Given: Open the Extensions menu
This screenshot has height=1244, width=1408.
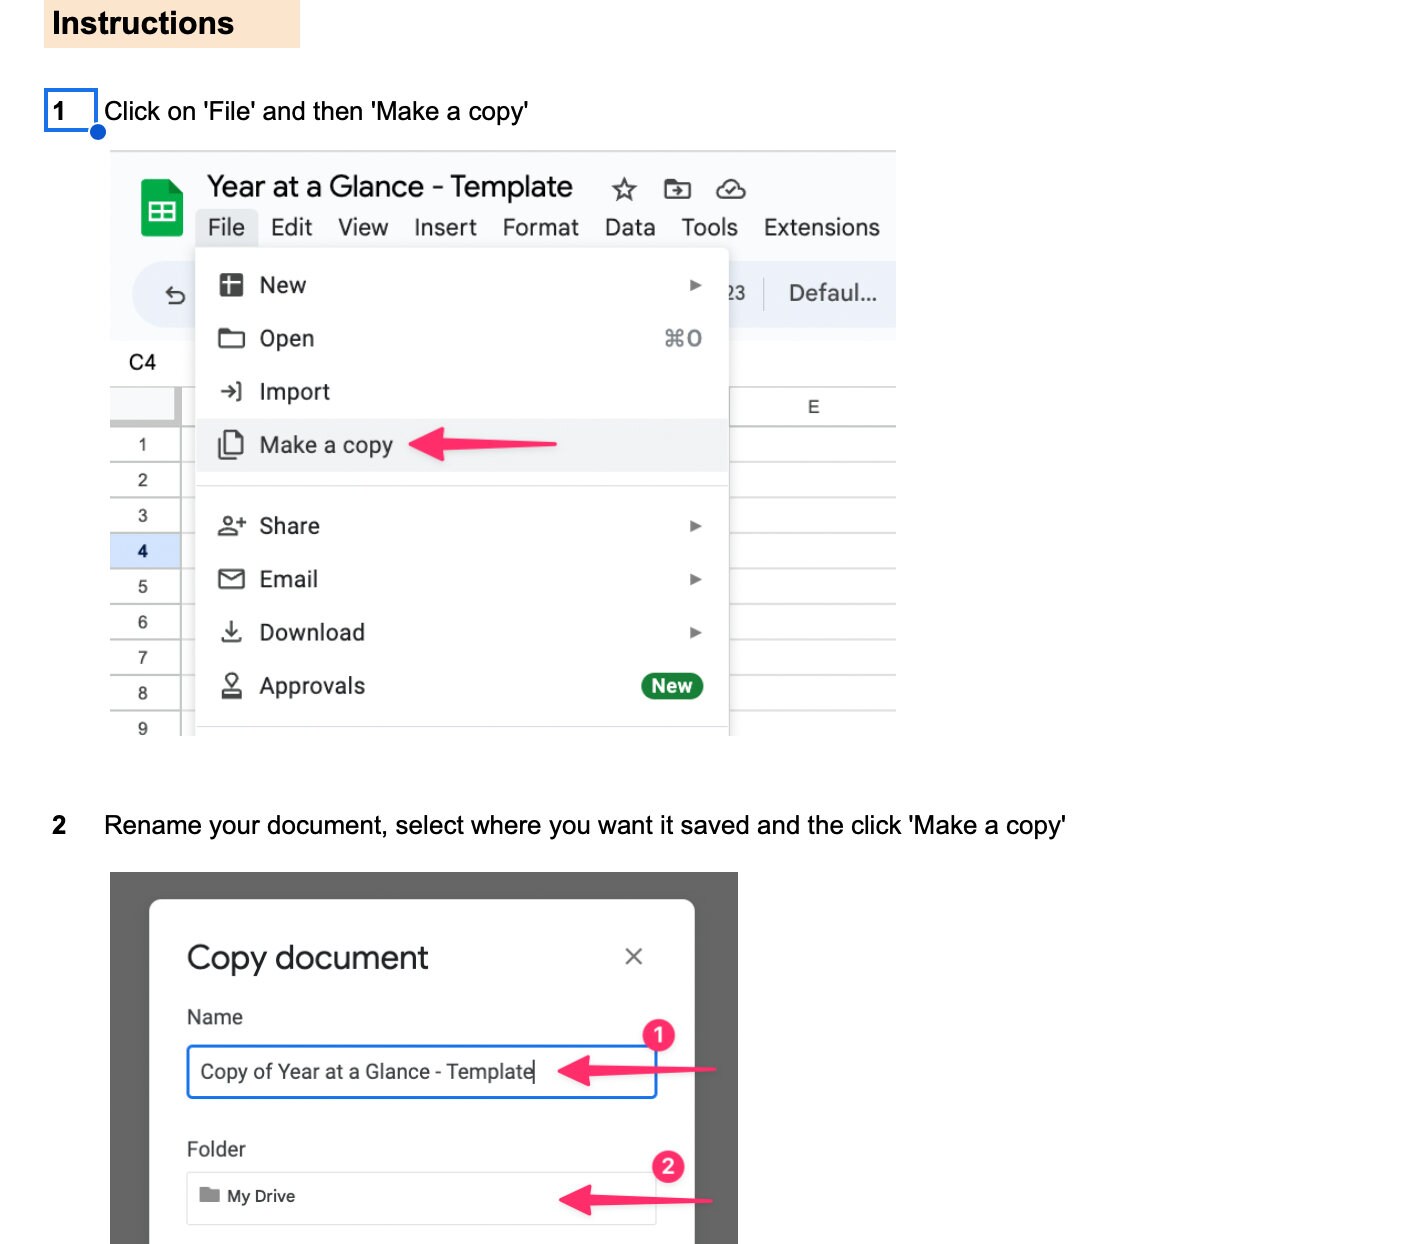Looking at the screenshot, I should pos(820,227).
